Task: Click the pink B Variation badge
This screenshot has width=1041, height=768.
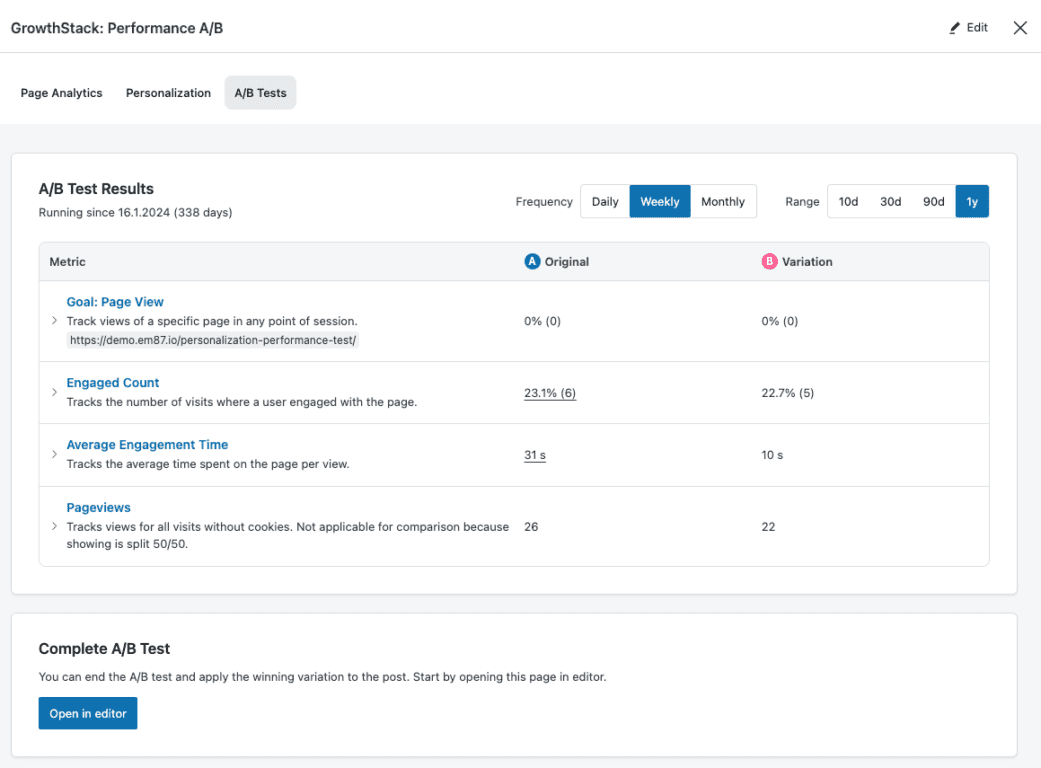Action: [769, 262]
